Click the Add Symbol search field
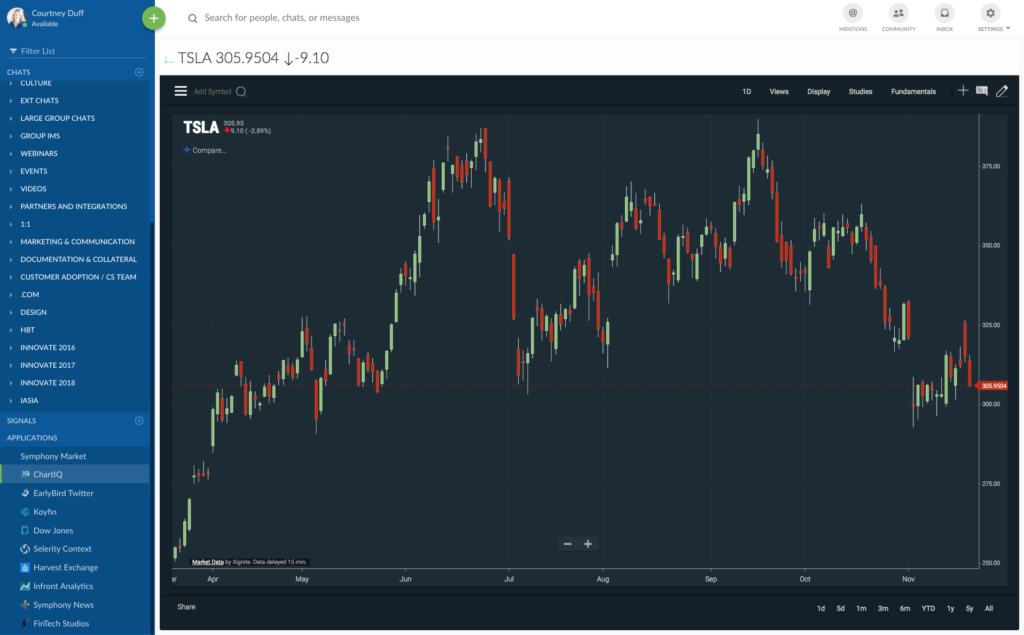1024x635 pixels. coord(212,91)
